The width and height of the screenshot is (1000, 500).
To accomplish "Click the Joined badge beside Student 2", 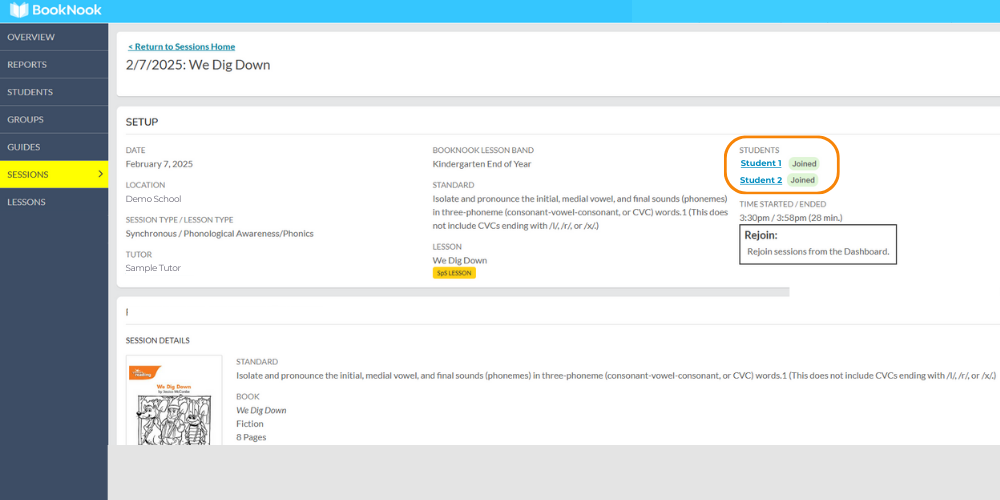I will point(803,180).
